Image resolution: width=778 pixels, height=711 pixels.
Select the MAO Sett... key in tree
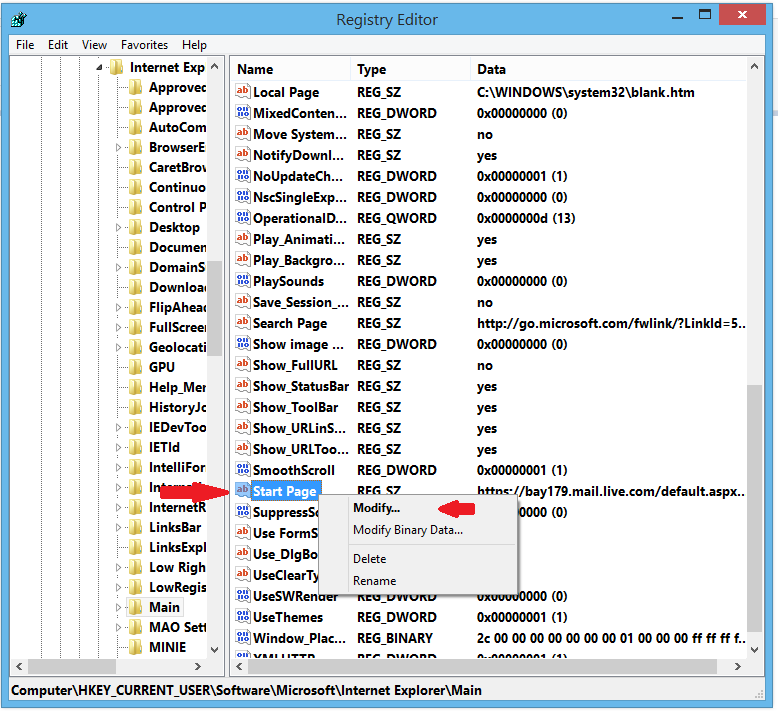[177, 627]
